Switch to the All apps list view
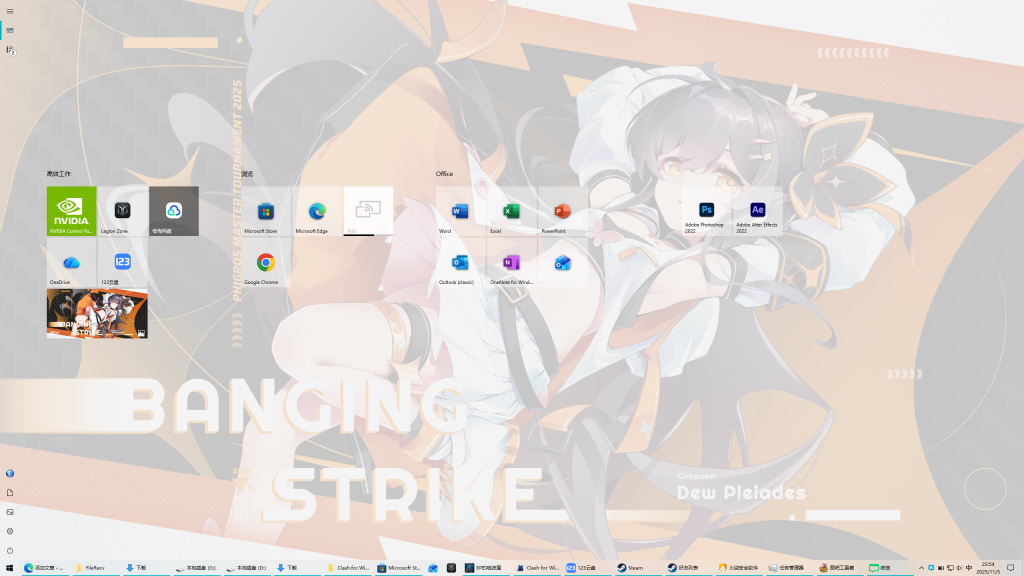This screenshot has width=1024, height=576. pyautogui.click(x=10, y=50)
